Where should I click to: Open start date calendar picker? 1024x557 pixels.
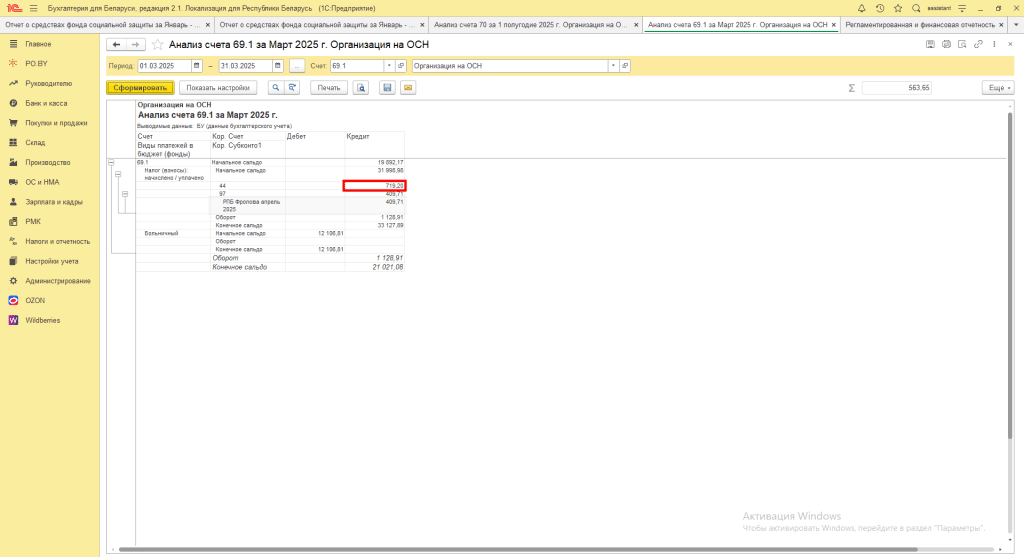[x=196, y=66]
